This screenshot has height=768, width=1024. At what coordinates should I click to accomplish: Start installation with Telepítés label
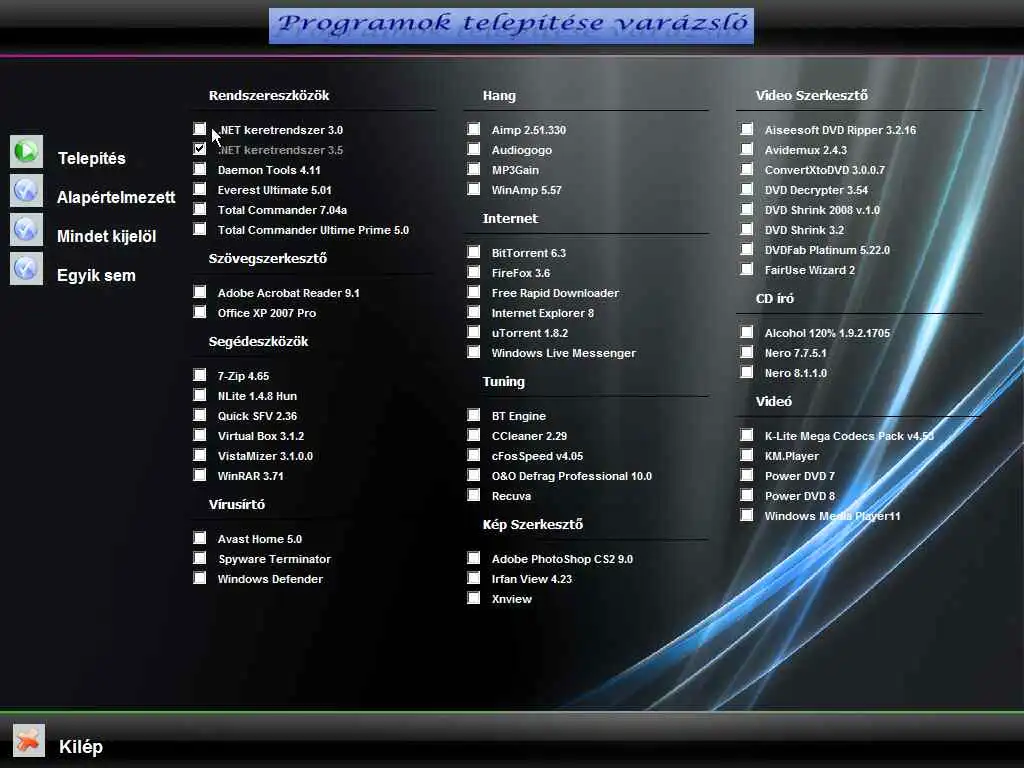click(91, 158)
